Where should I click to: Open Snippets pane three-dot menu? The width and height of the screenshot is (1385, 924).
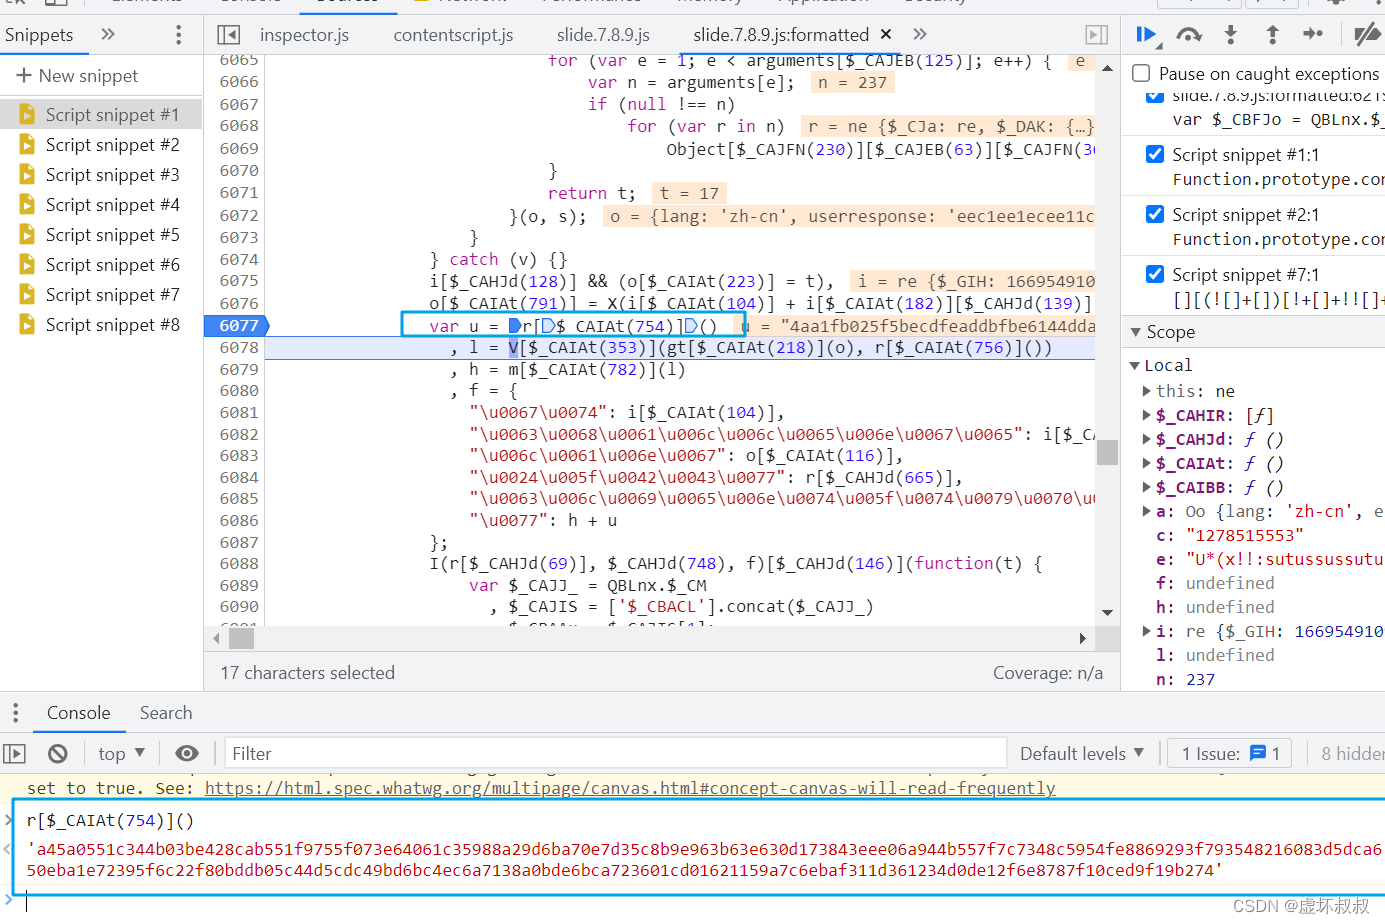coord(179,35)
